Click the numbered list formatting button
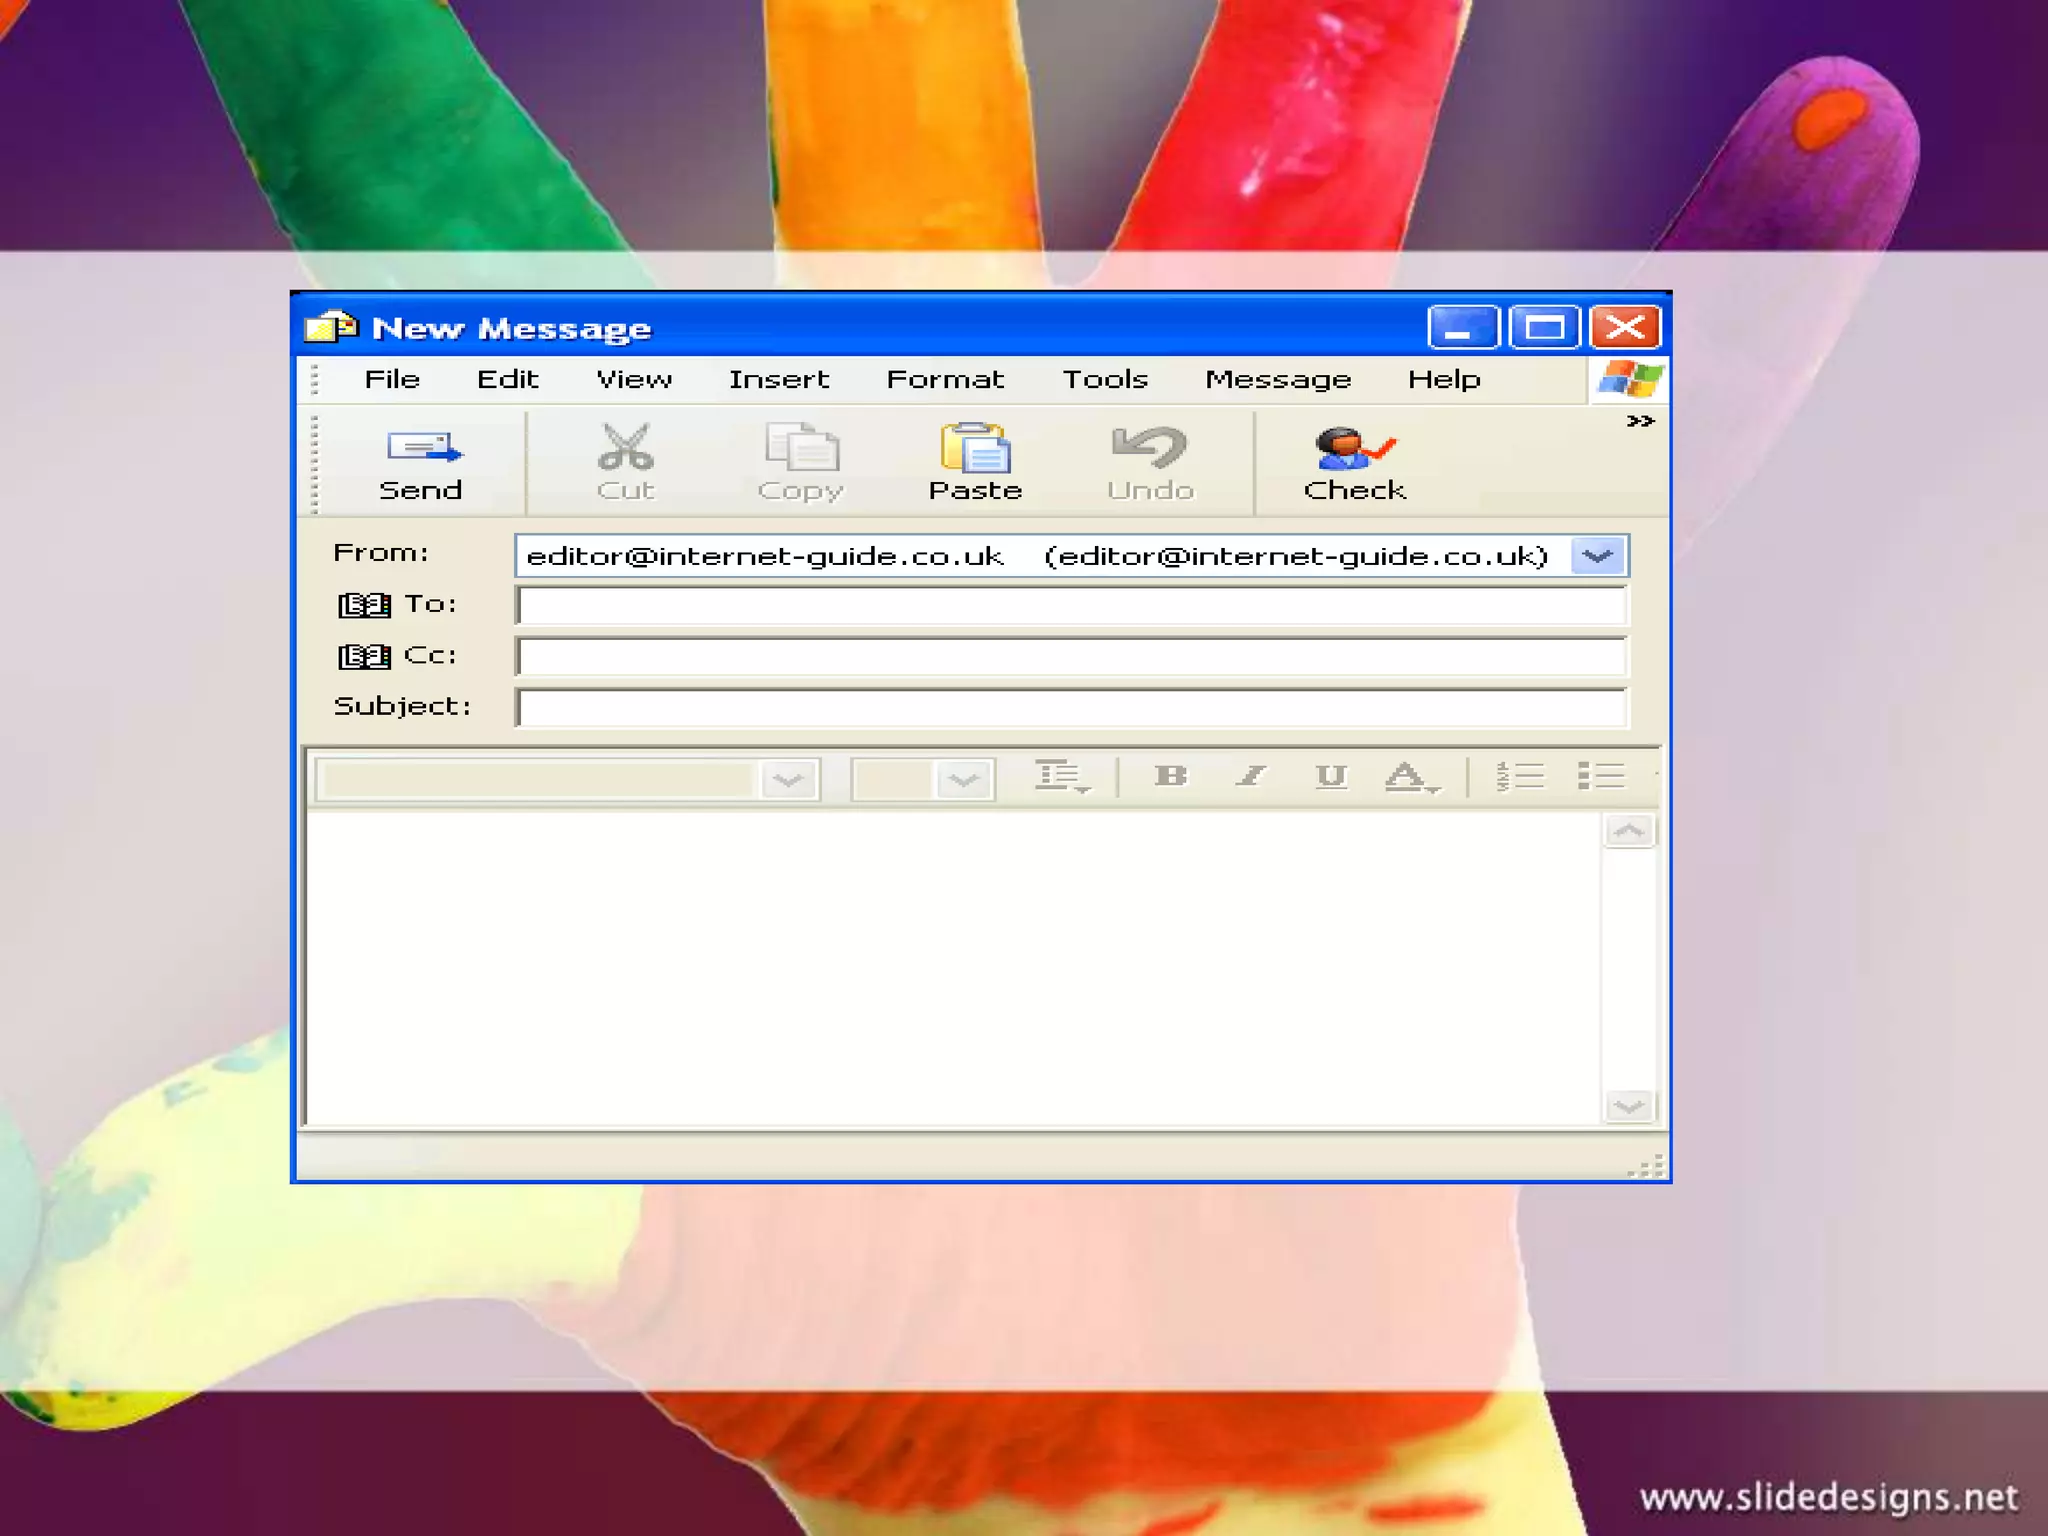This screenshot has width=2048, height=1536. (1520, 776)
